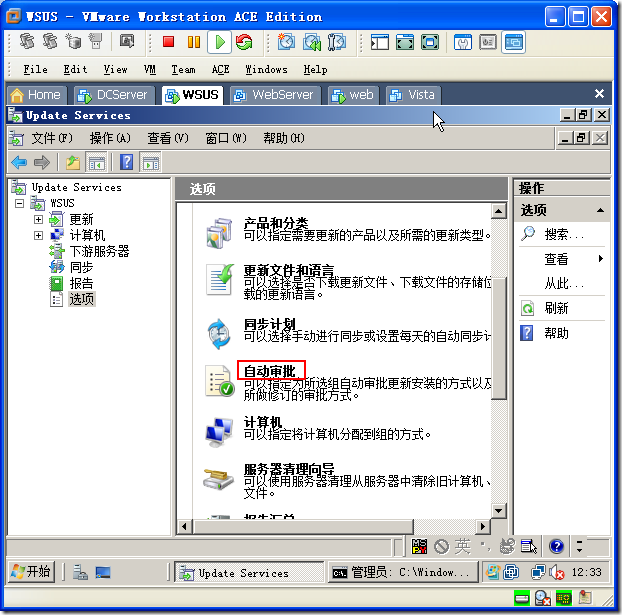This screenshot has width=622, height=615.
Task: Click the 同步计划 clock icon
Action: (219, 334)
